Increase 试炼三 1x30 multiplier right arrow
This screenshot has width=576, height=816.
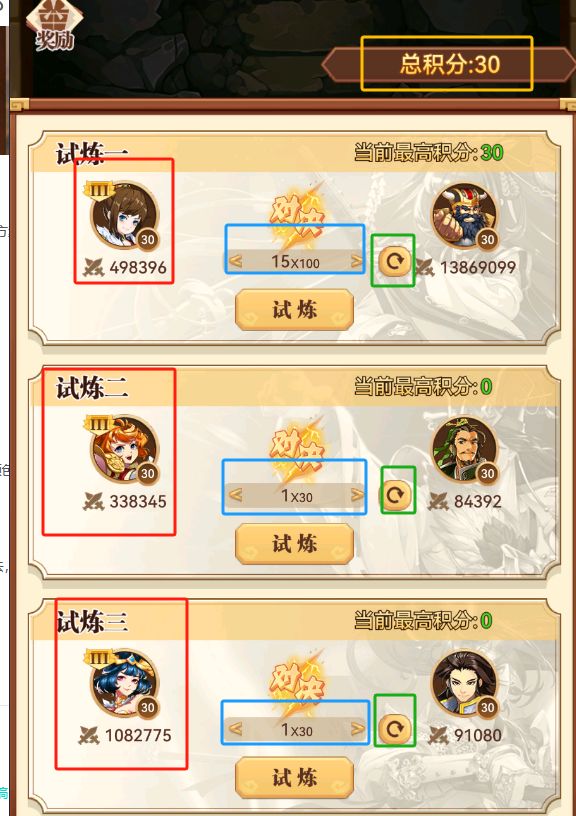point(357,729)
